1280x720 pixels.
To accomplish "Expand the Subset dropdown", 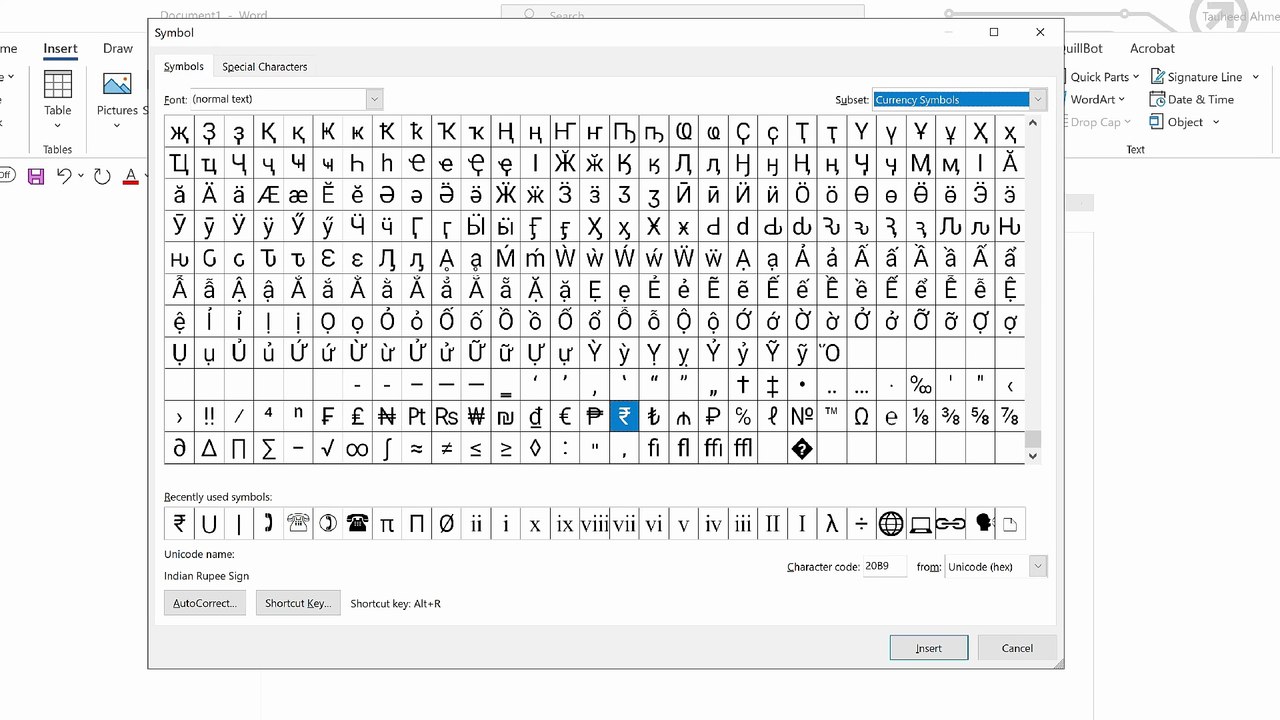I will click(x=1038, y=99).
